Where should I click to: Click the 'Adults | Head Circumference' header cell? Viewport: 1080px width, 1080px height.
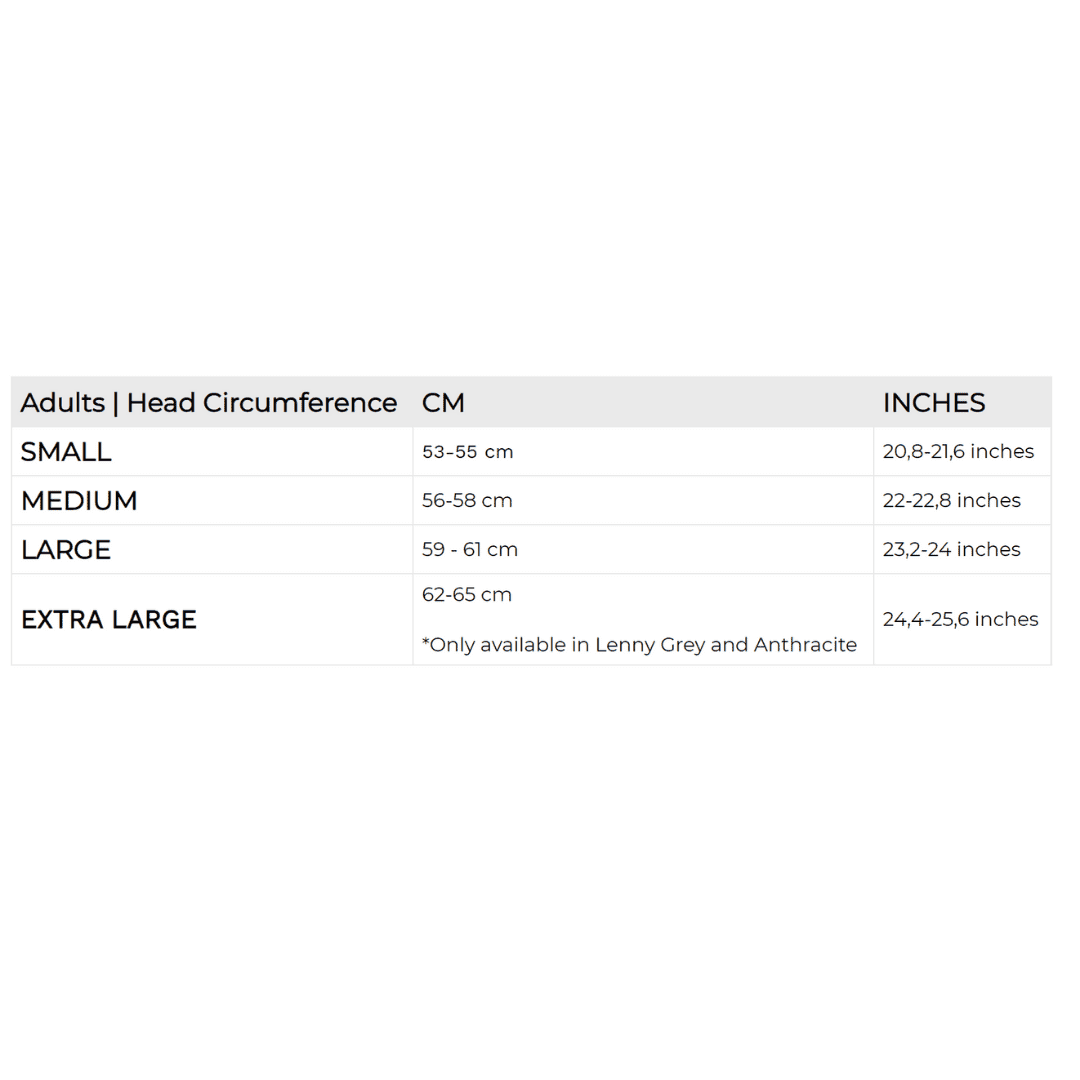click(209, 403)
